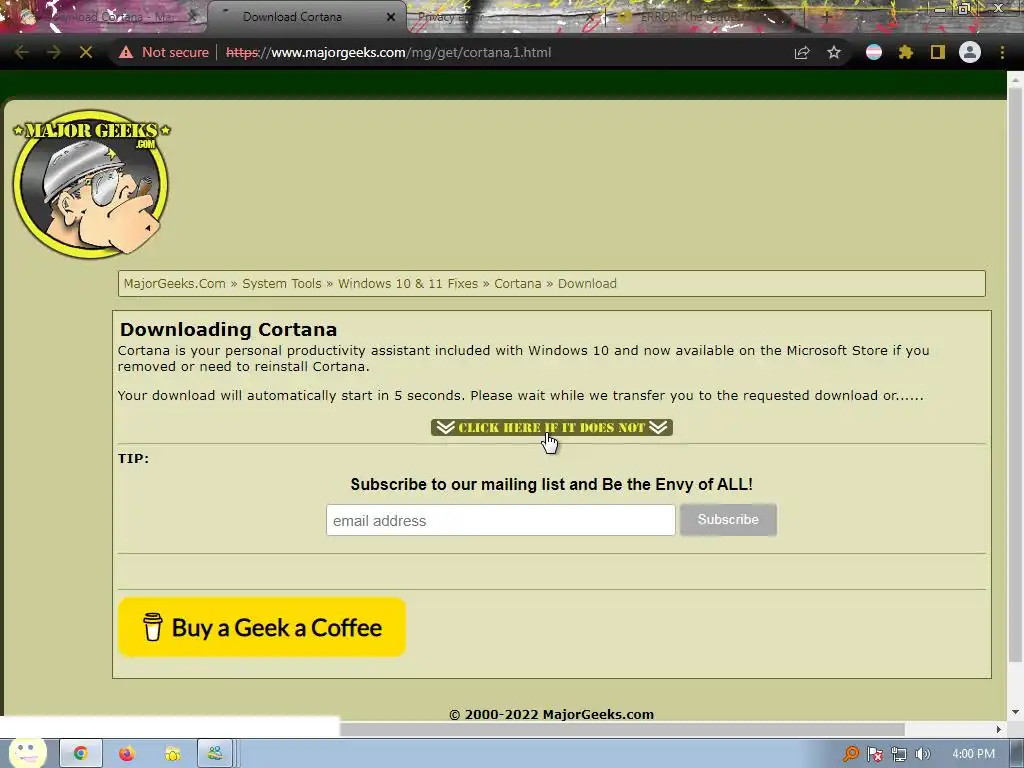Launch Firefox from the taskbar

coord(127,754)
